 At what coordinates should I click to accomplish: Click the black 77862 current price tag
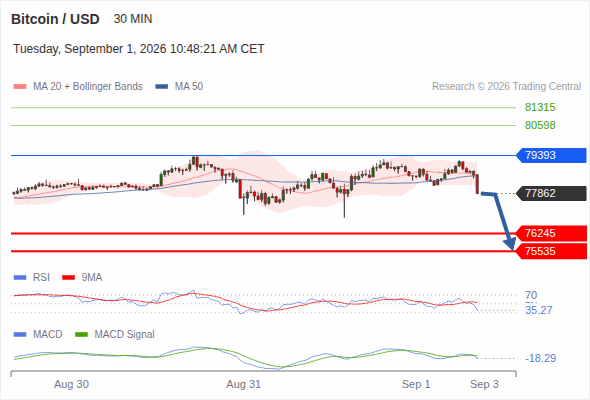pyautogui.click(x=551, y=193)
